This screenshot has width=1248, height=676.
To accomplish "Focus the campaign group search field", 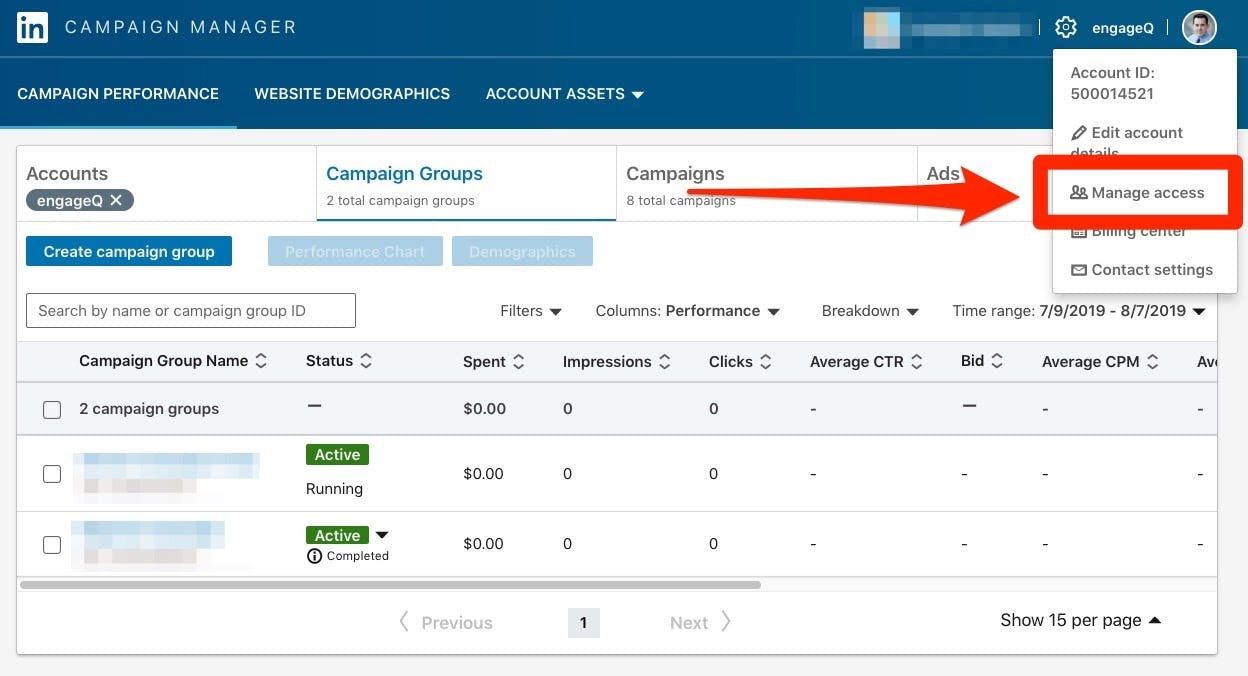I will pyautogui.click(x=191, y=311).
